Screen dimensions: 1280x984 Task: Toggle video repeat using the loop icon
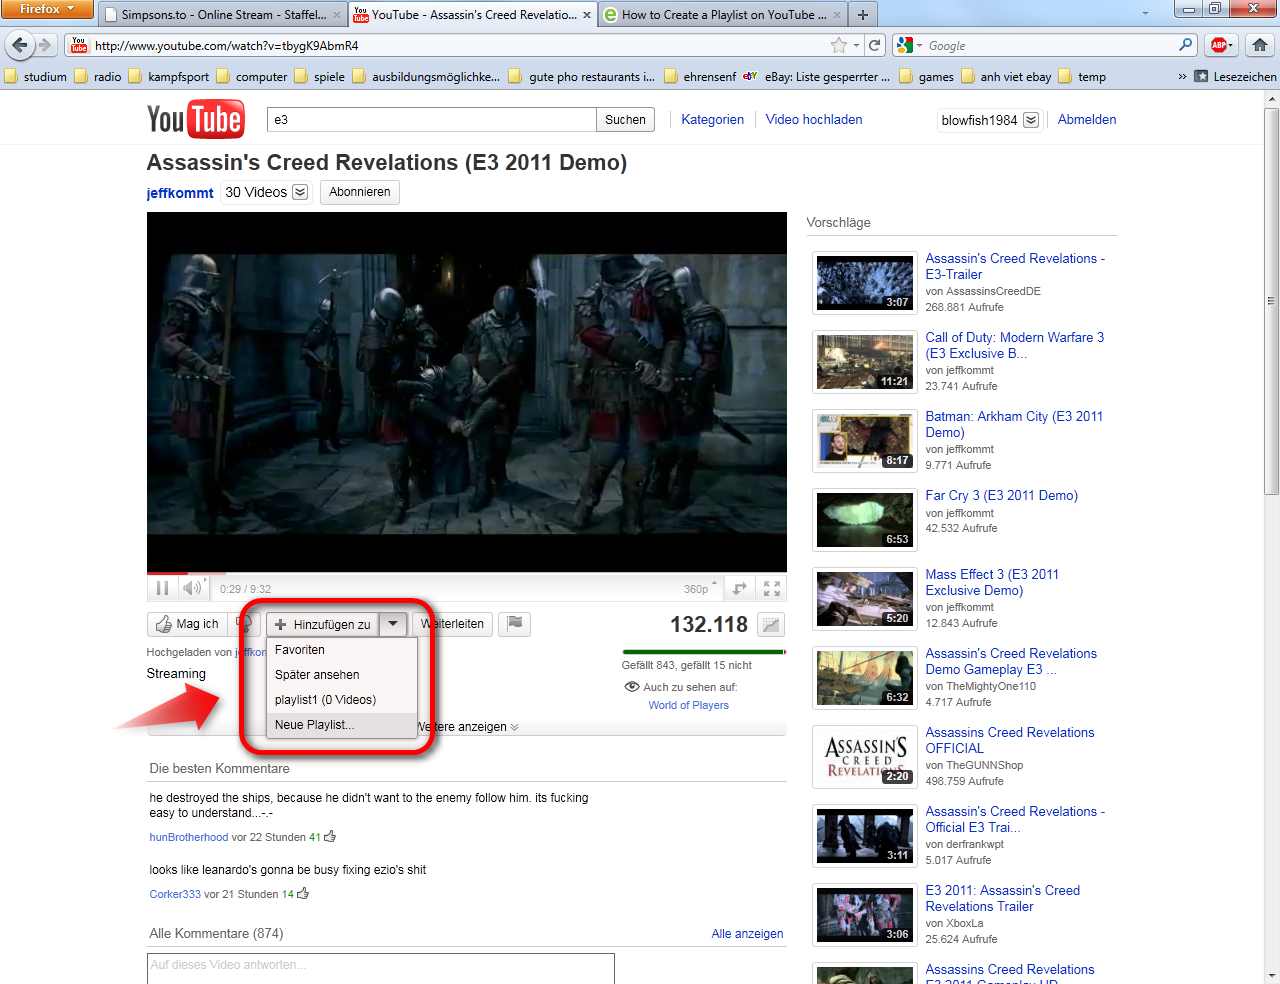click(739, 588)
